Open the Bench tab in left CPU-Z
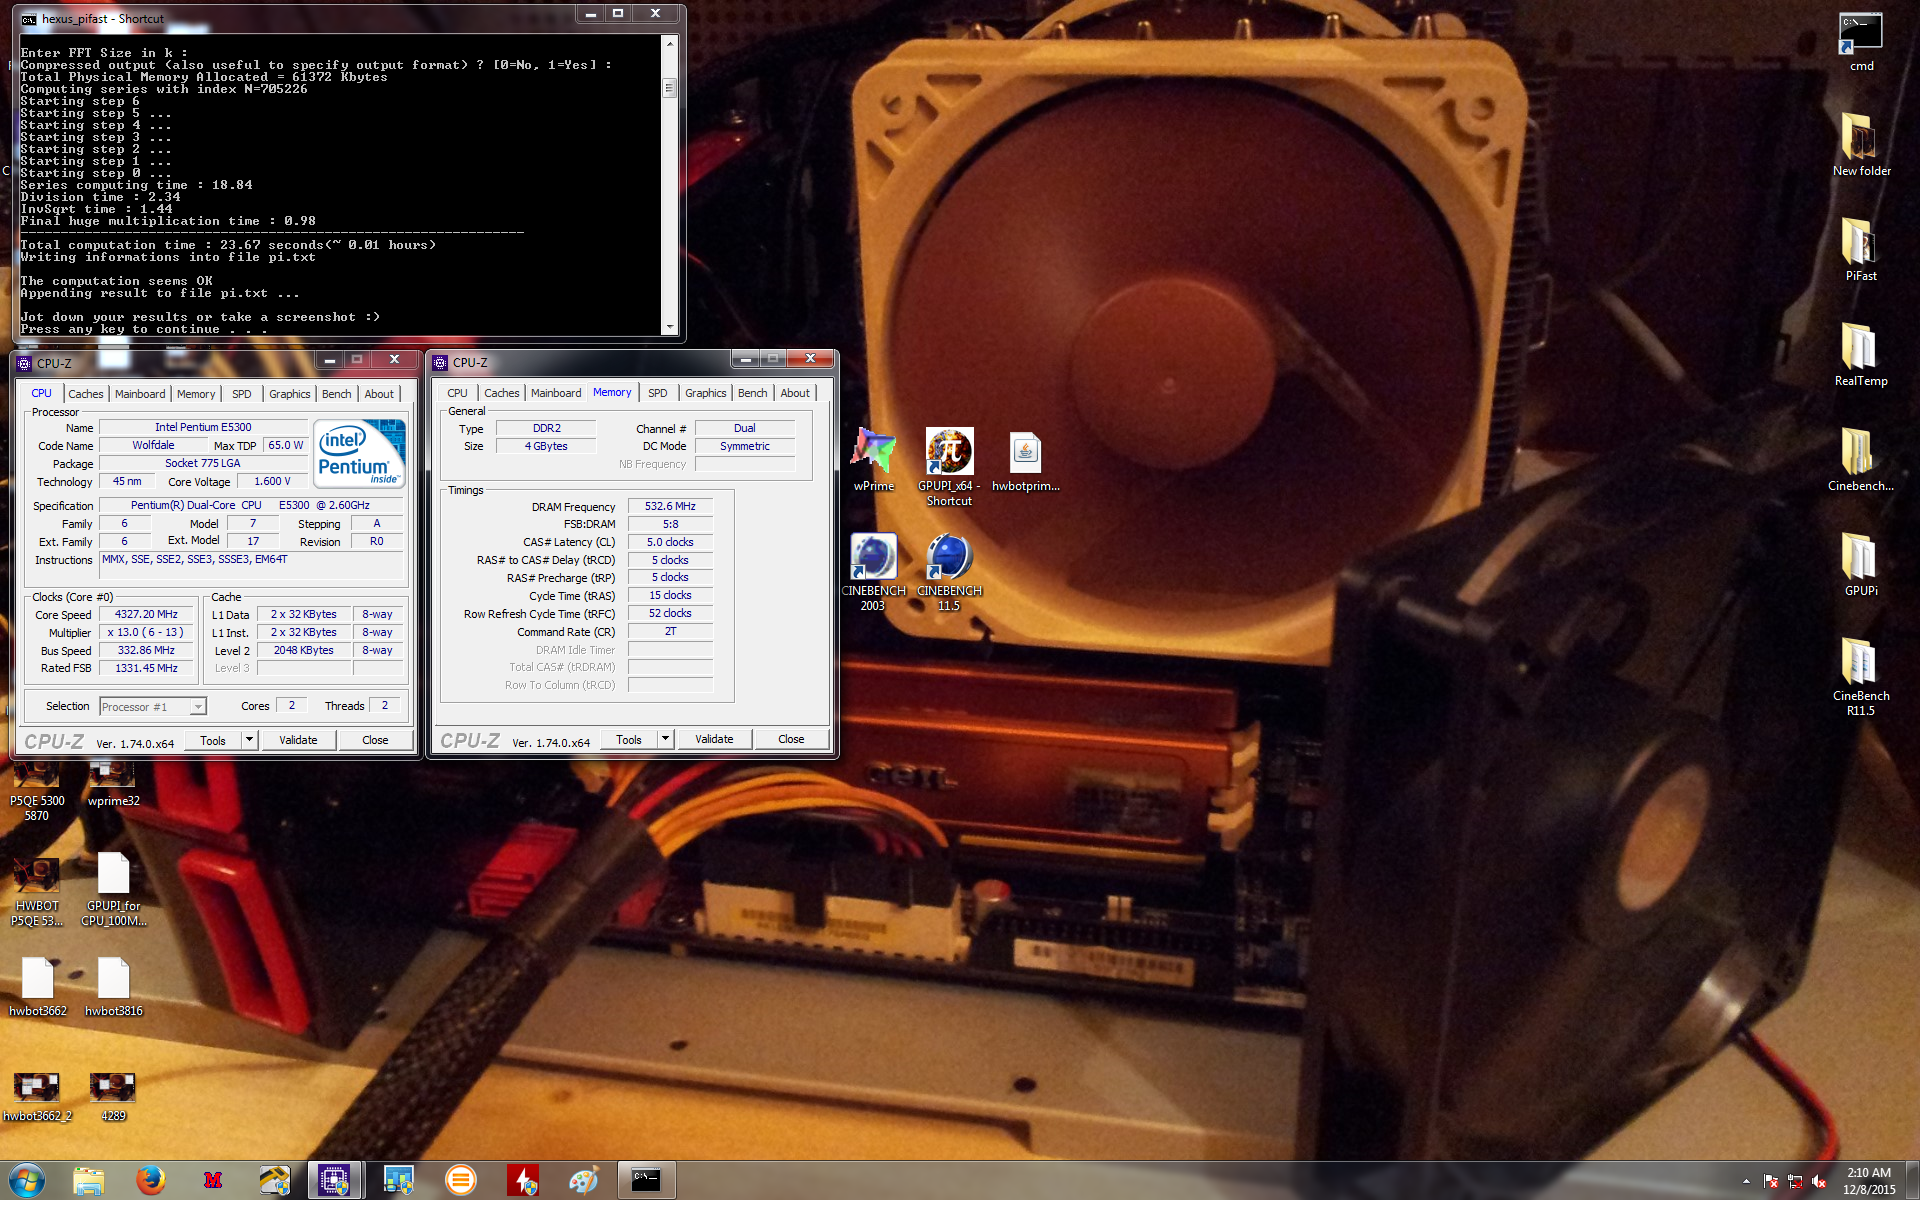The height and width of the screenshot is (1224, 1920). tap(336, 394)
